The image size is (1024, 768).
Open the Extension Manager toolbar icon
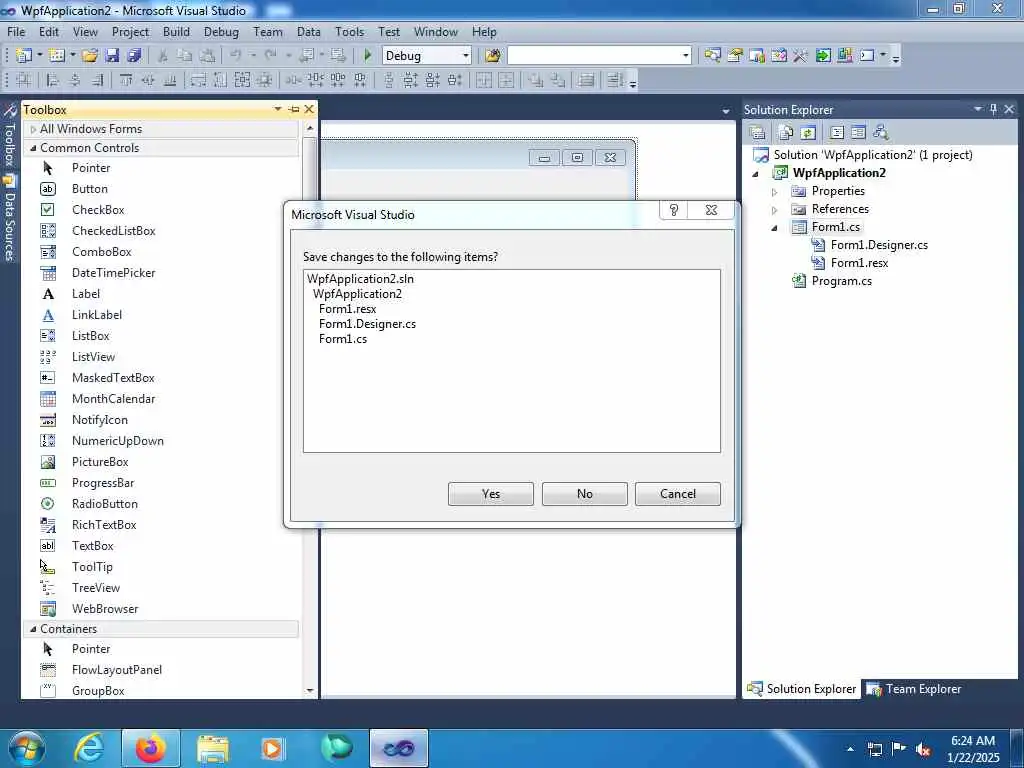tap(844, 56)
